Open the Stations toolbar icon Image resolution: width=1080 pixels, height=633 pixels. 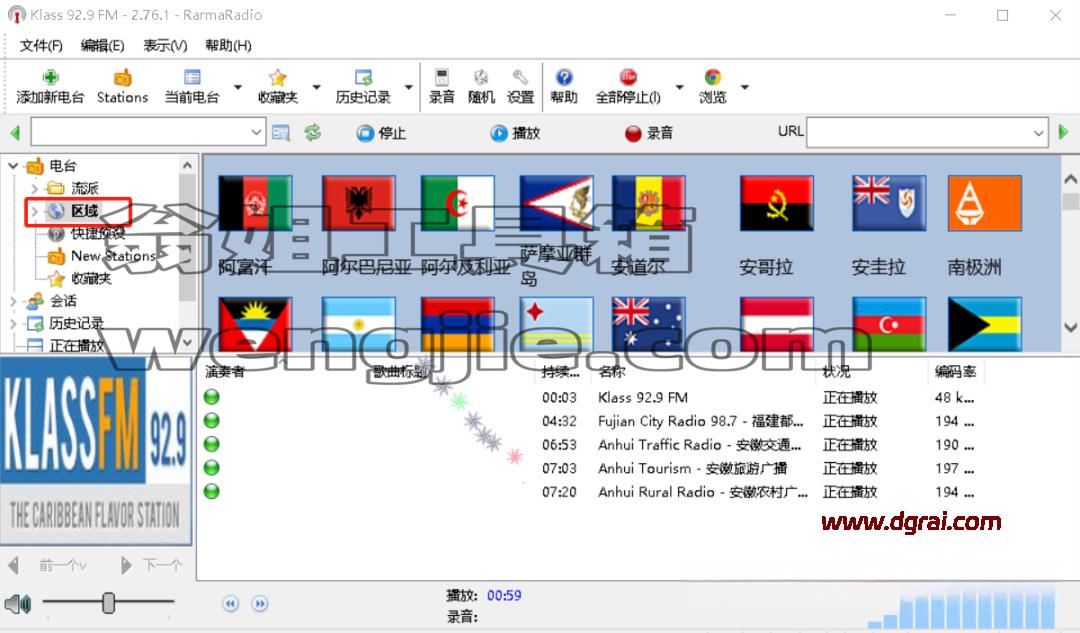pyautogui.click(x=123, y=77)
